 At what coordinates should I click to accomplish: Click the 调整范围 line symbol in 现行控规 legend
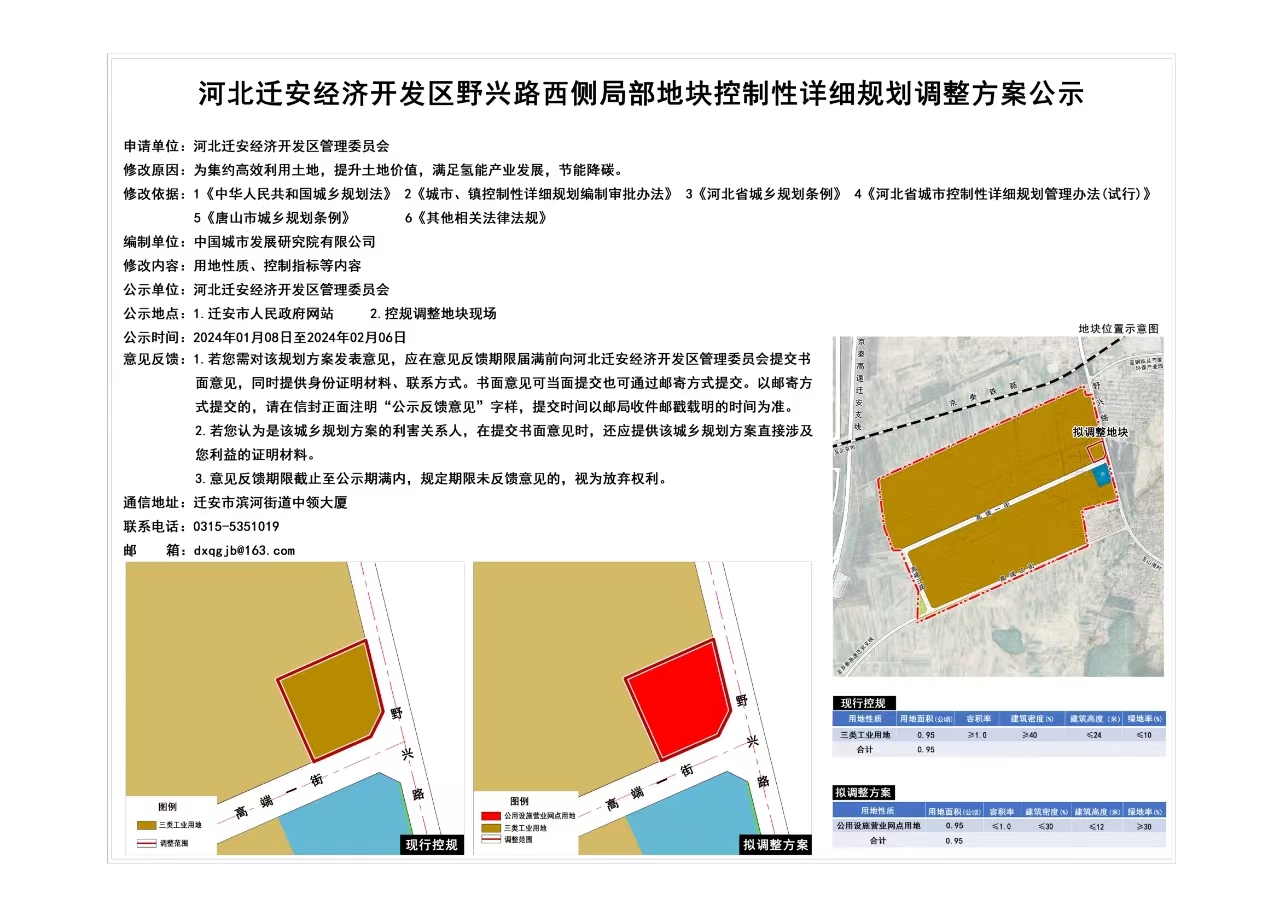[146, 843]
